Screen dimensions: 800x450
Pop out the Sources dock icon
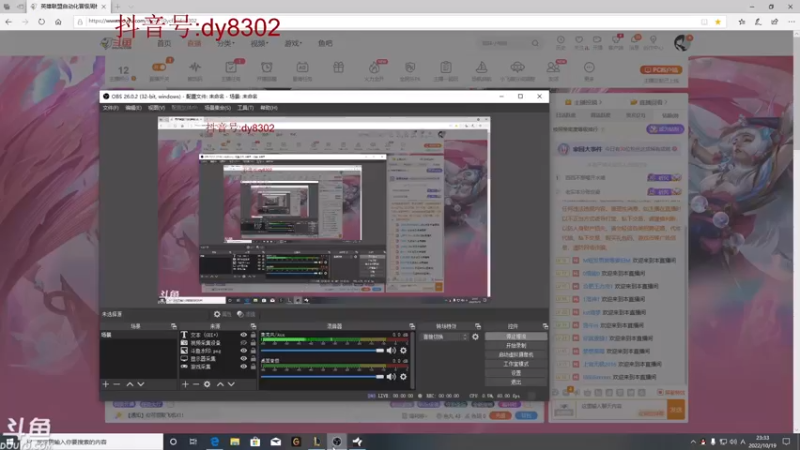pos(253,326)
